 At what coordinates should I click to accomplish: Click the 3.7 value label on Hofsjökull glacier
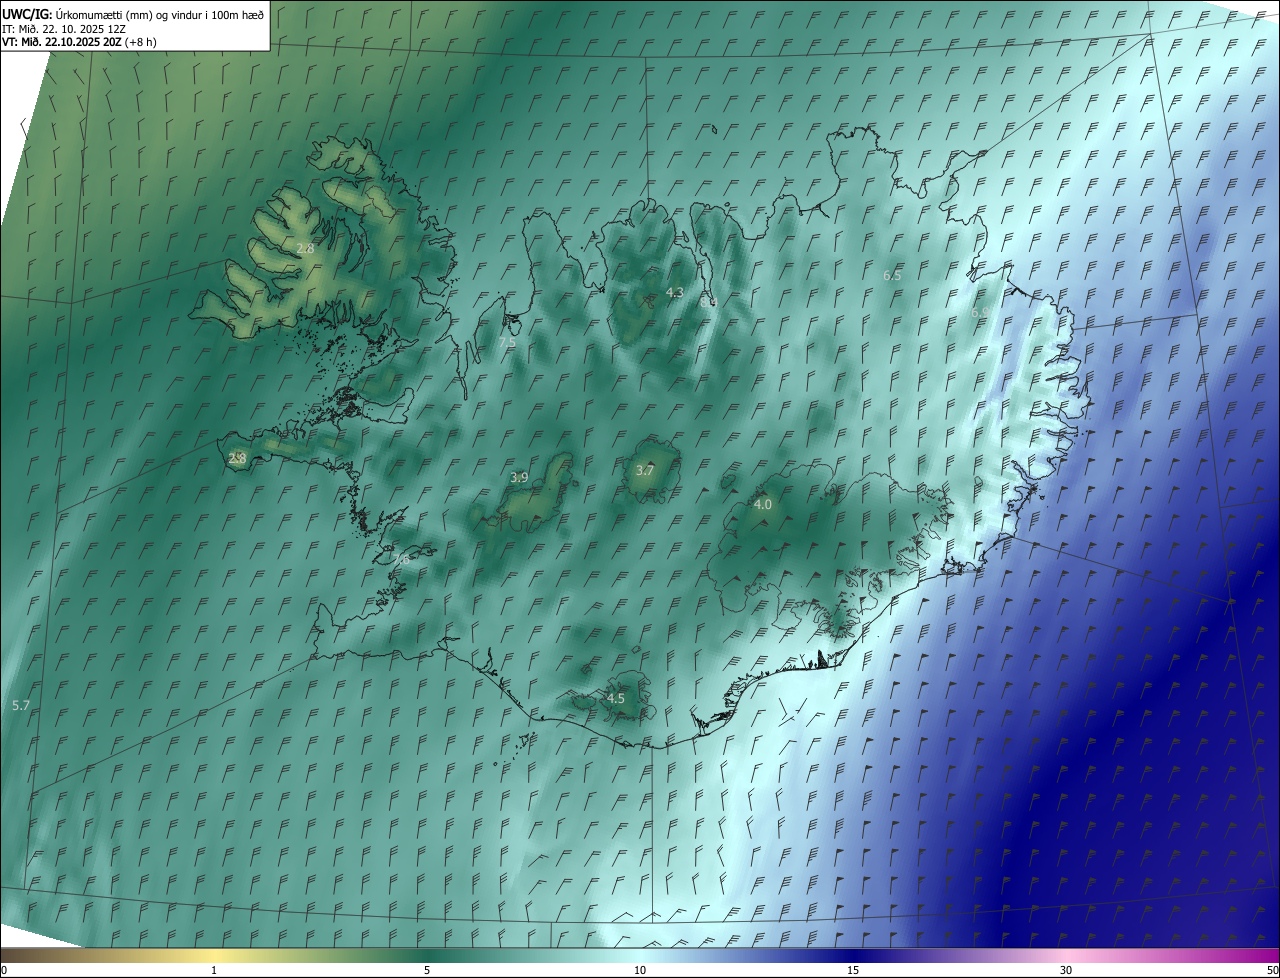tap(645, 471)
